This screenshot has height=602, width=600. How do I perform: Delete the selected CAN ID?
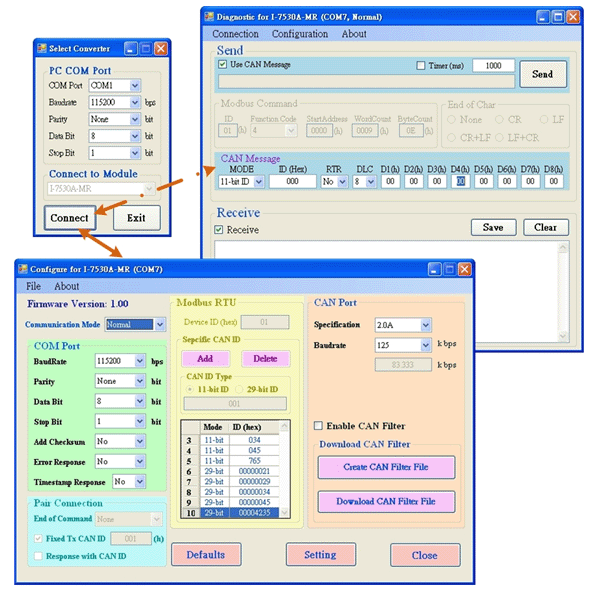coord(265,359)
